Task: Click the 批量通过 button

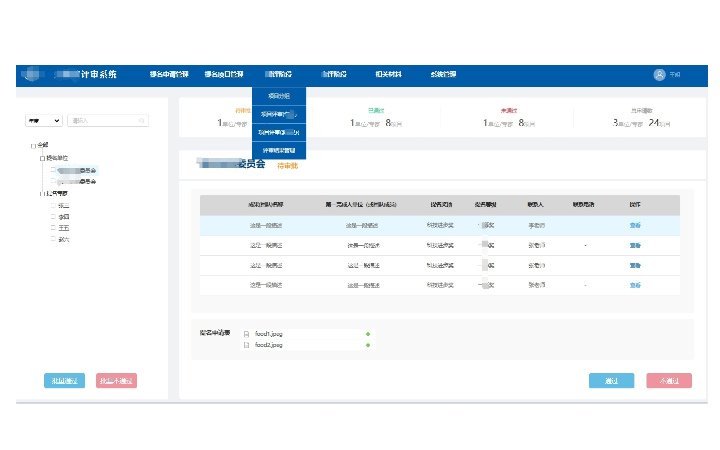Action: tap(64, 381)
